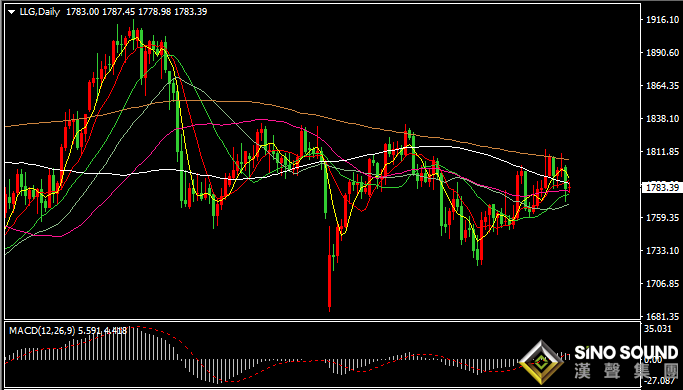This screenshot has width=683, height=390.
Task: Click the magenta moving average line
Action: 261,119
